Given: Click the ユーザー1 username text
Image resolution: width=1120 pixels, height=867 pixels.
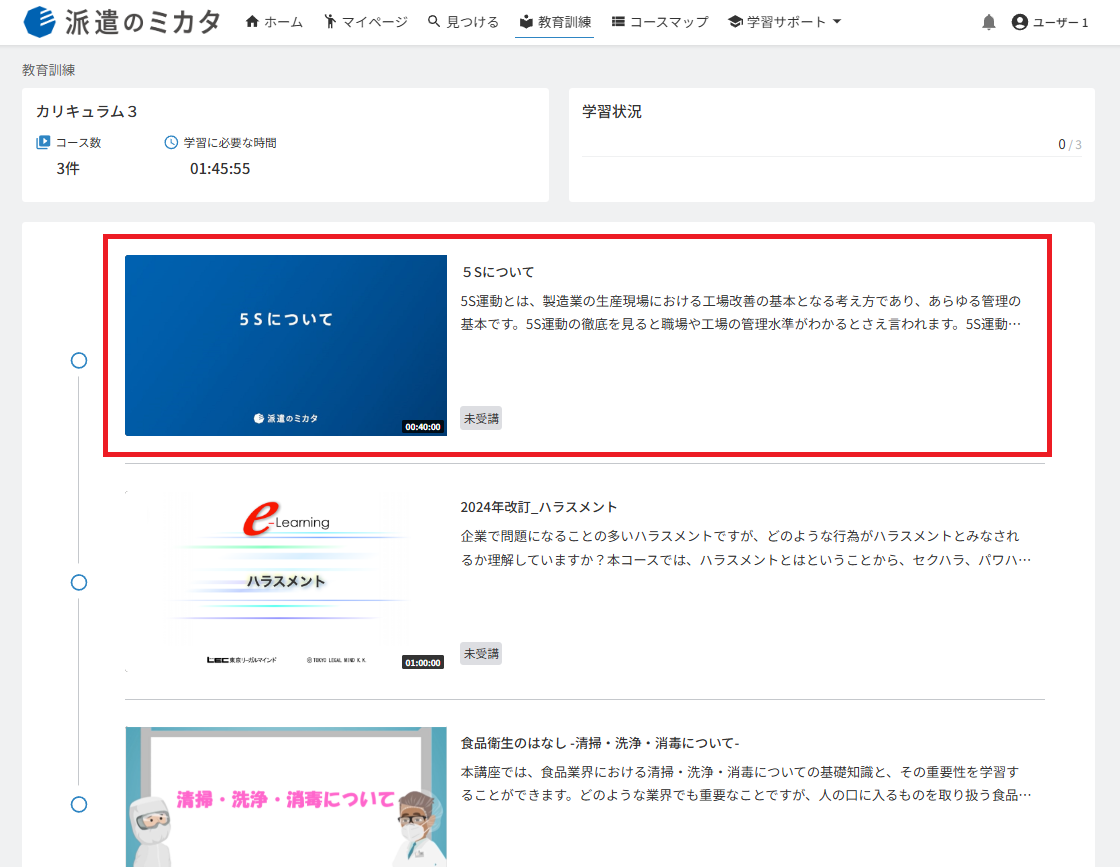Looking at the screenshot, I should click(1061, 22).
